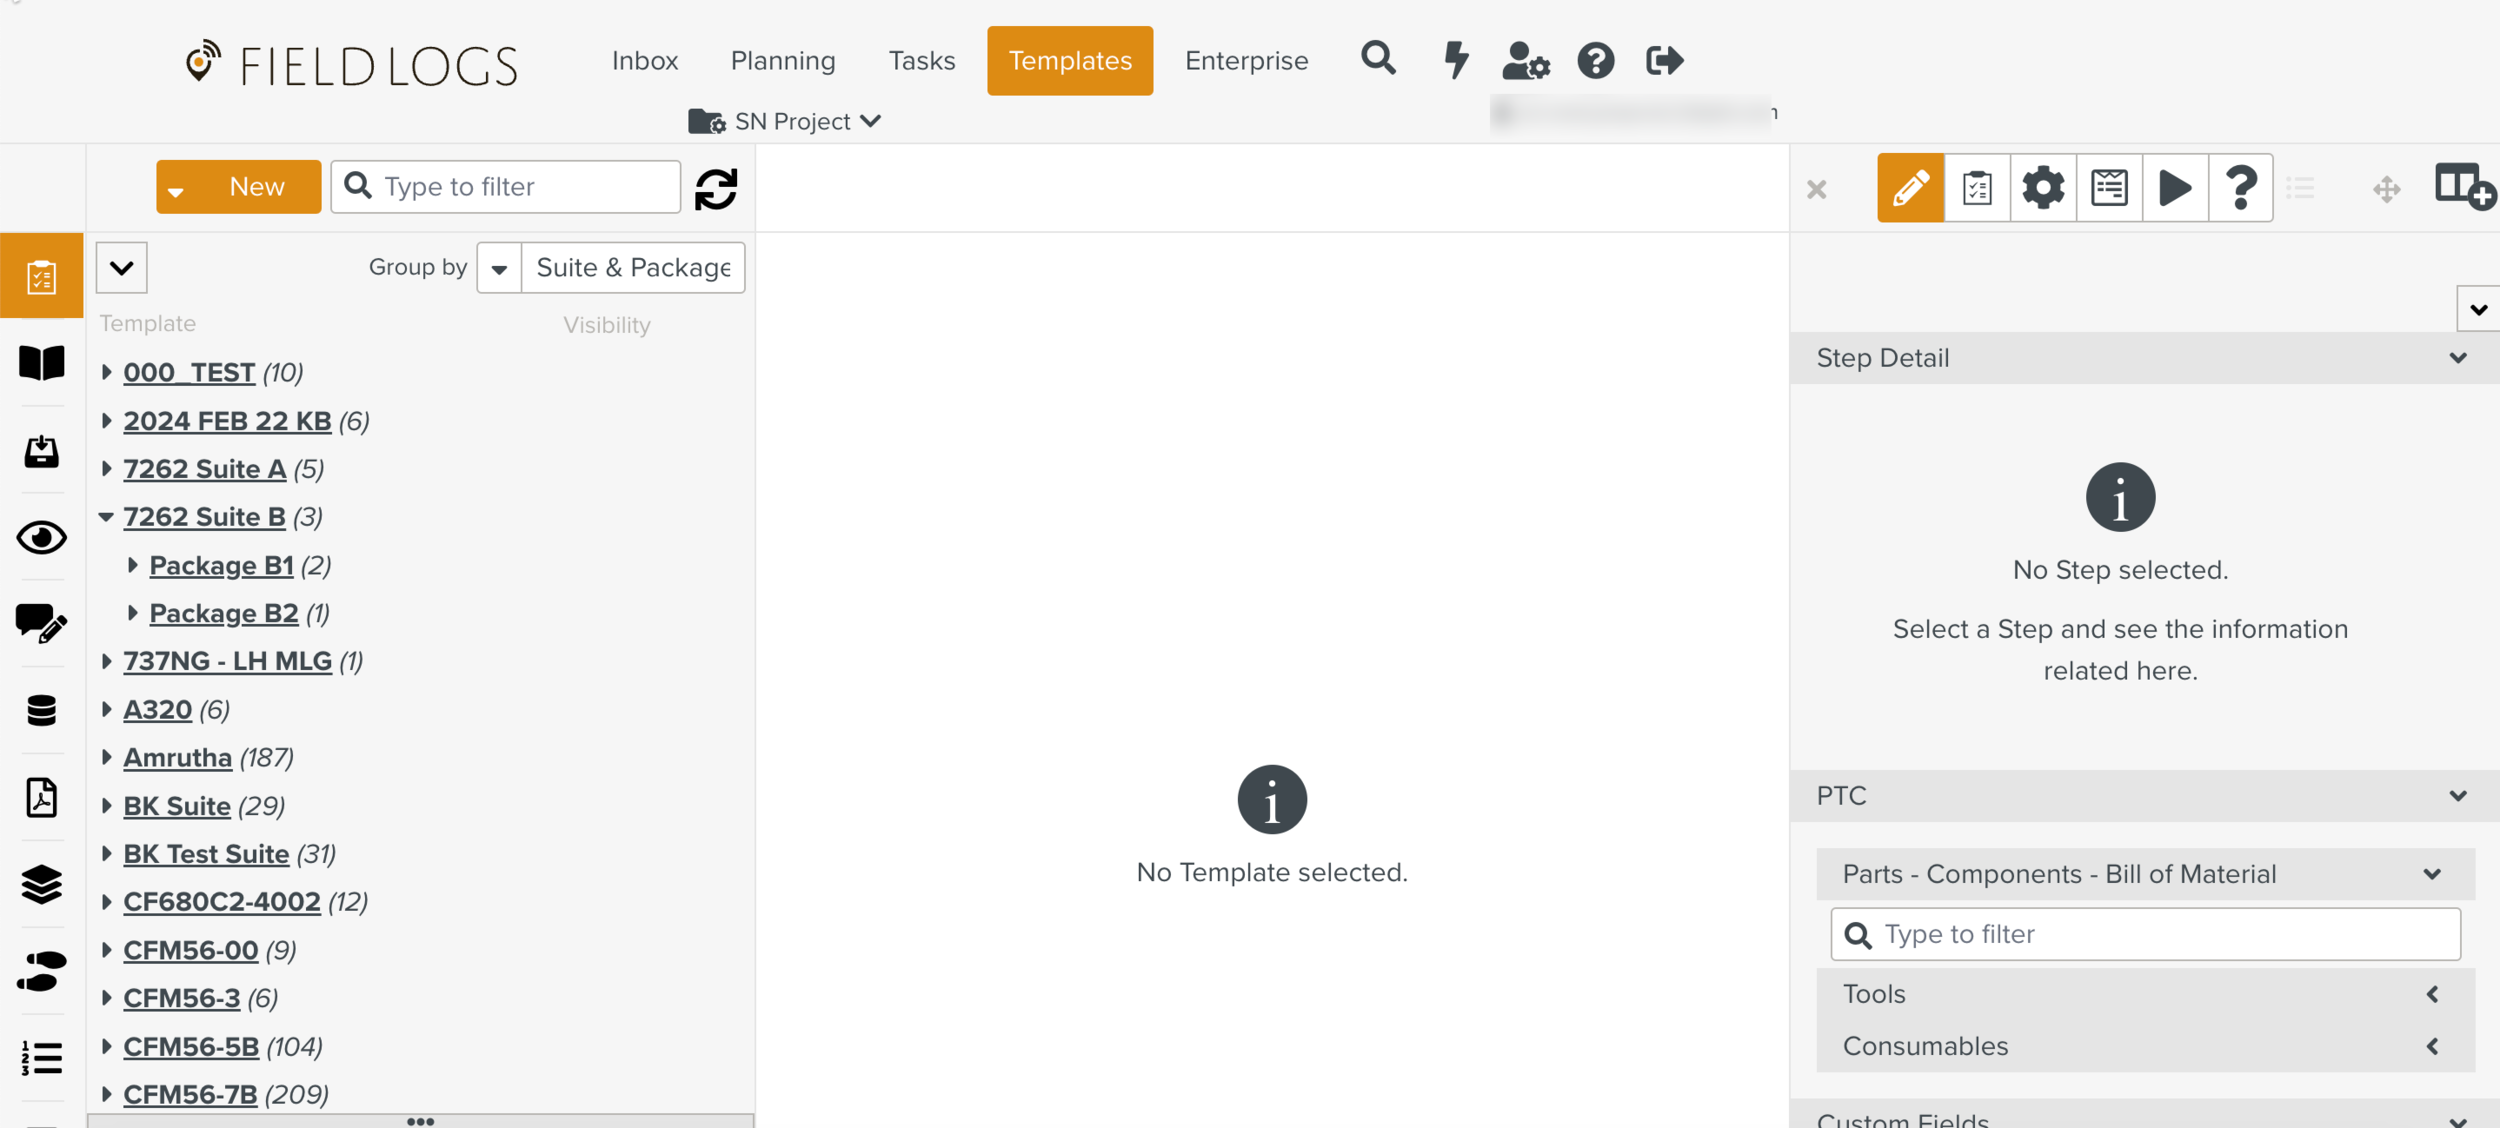Click the PDF document sidebar icon

(x=42, y=797)
